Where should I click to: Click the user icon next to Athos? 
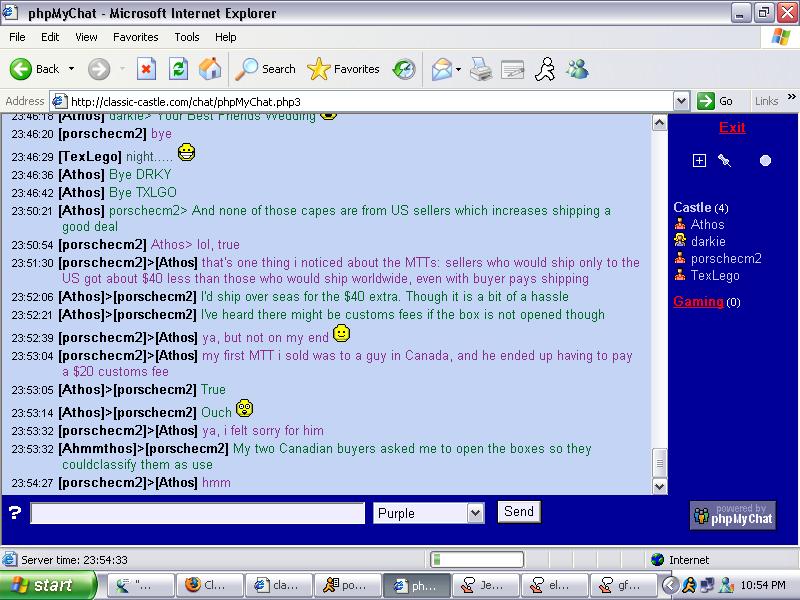click(680, 224)
